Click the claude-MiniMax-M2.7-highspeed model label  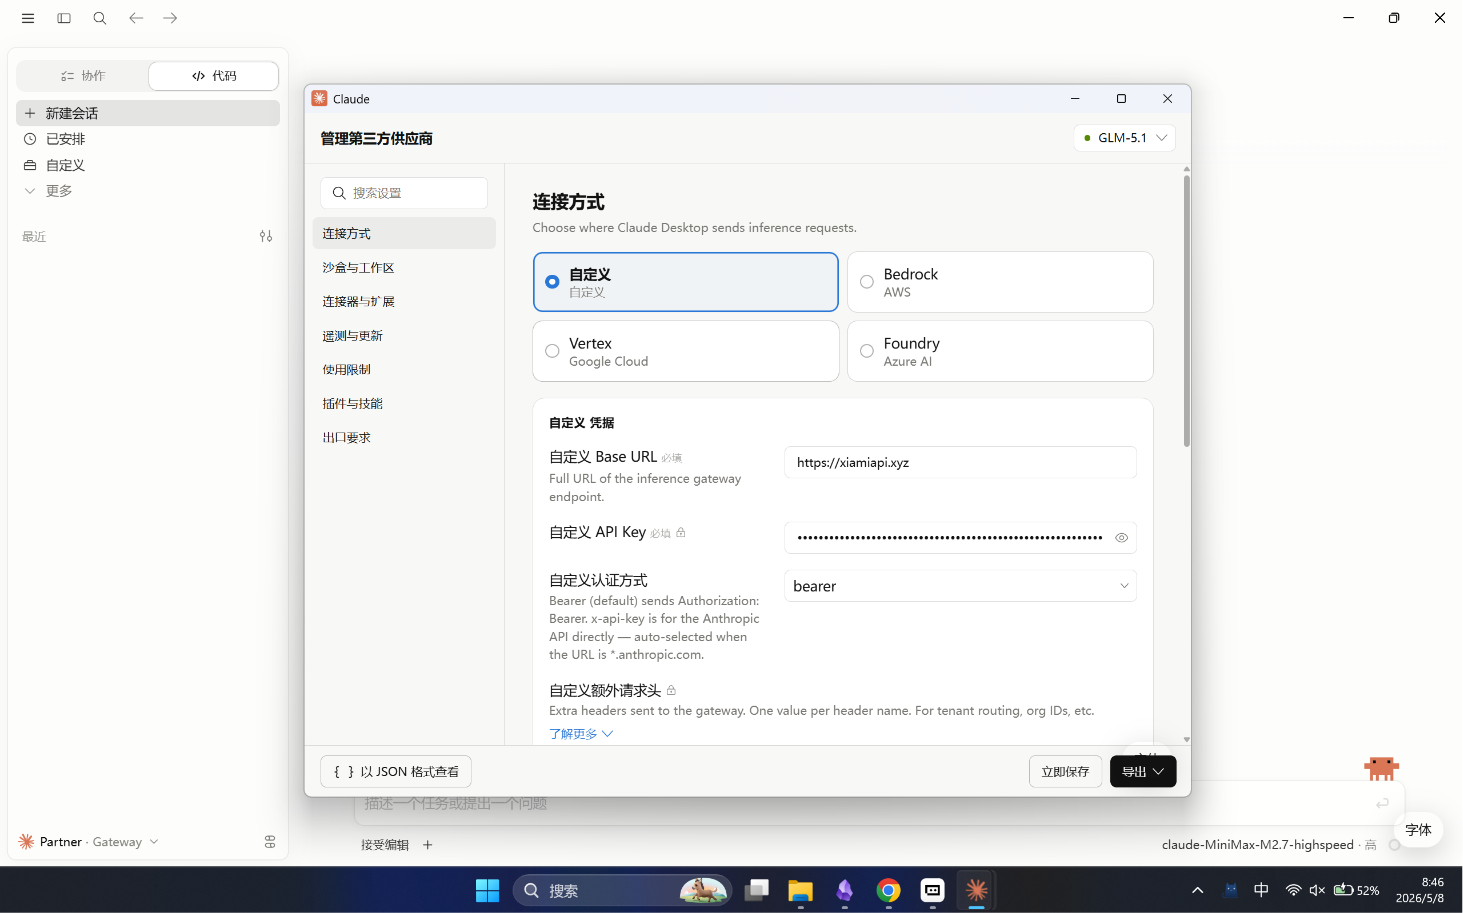point(1258,845)
